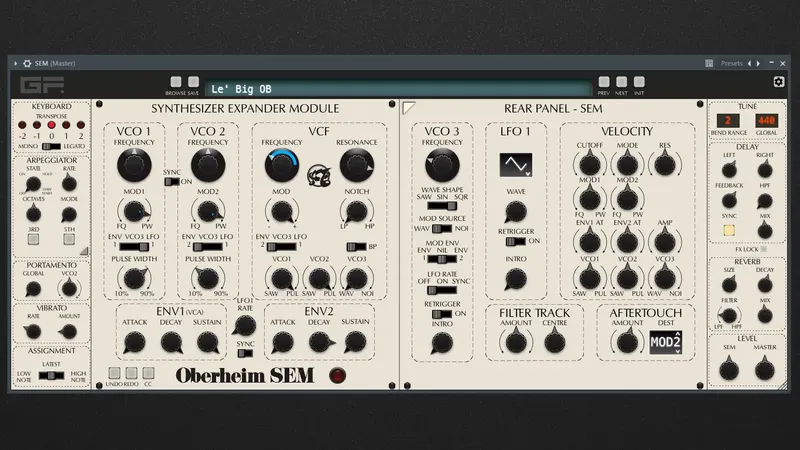Select next preset arrow in title bar
Viewport: 800px width, 450px height.
coord(758,63)
